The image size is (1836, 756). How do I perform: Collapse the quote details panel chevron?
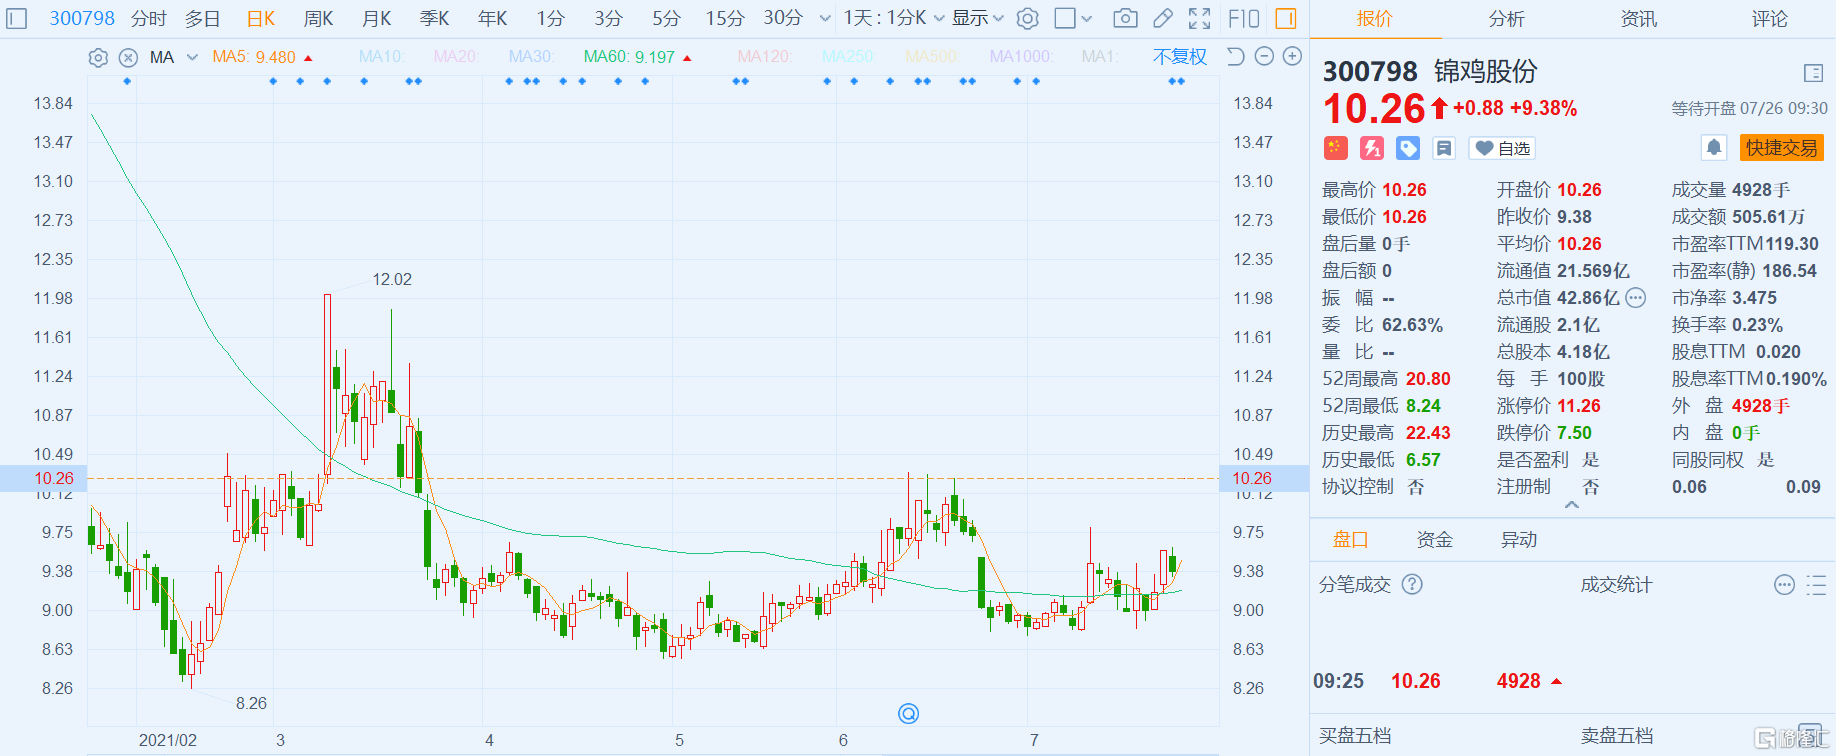tap(1572, 505)
